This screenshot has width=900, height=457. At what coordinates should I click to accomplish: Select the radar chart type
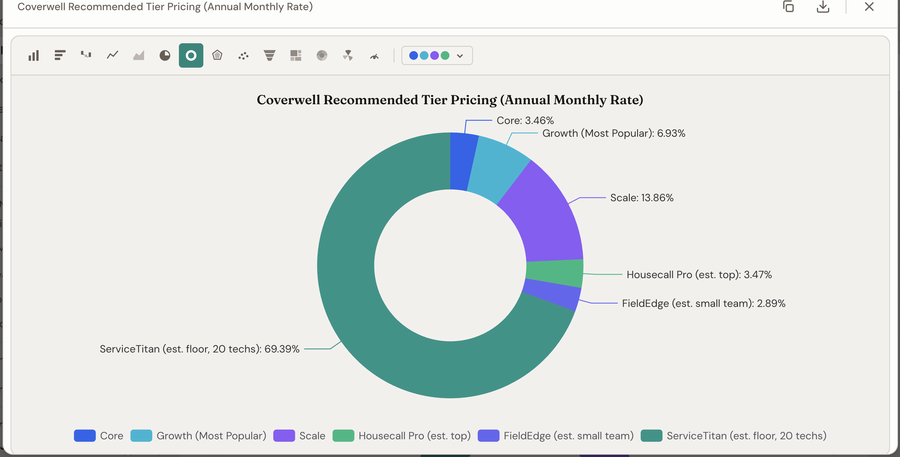coord(217,56)
